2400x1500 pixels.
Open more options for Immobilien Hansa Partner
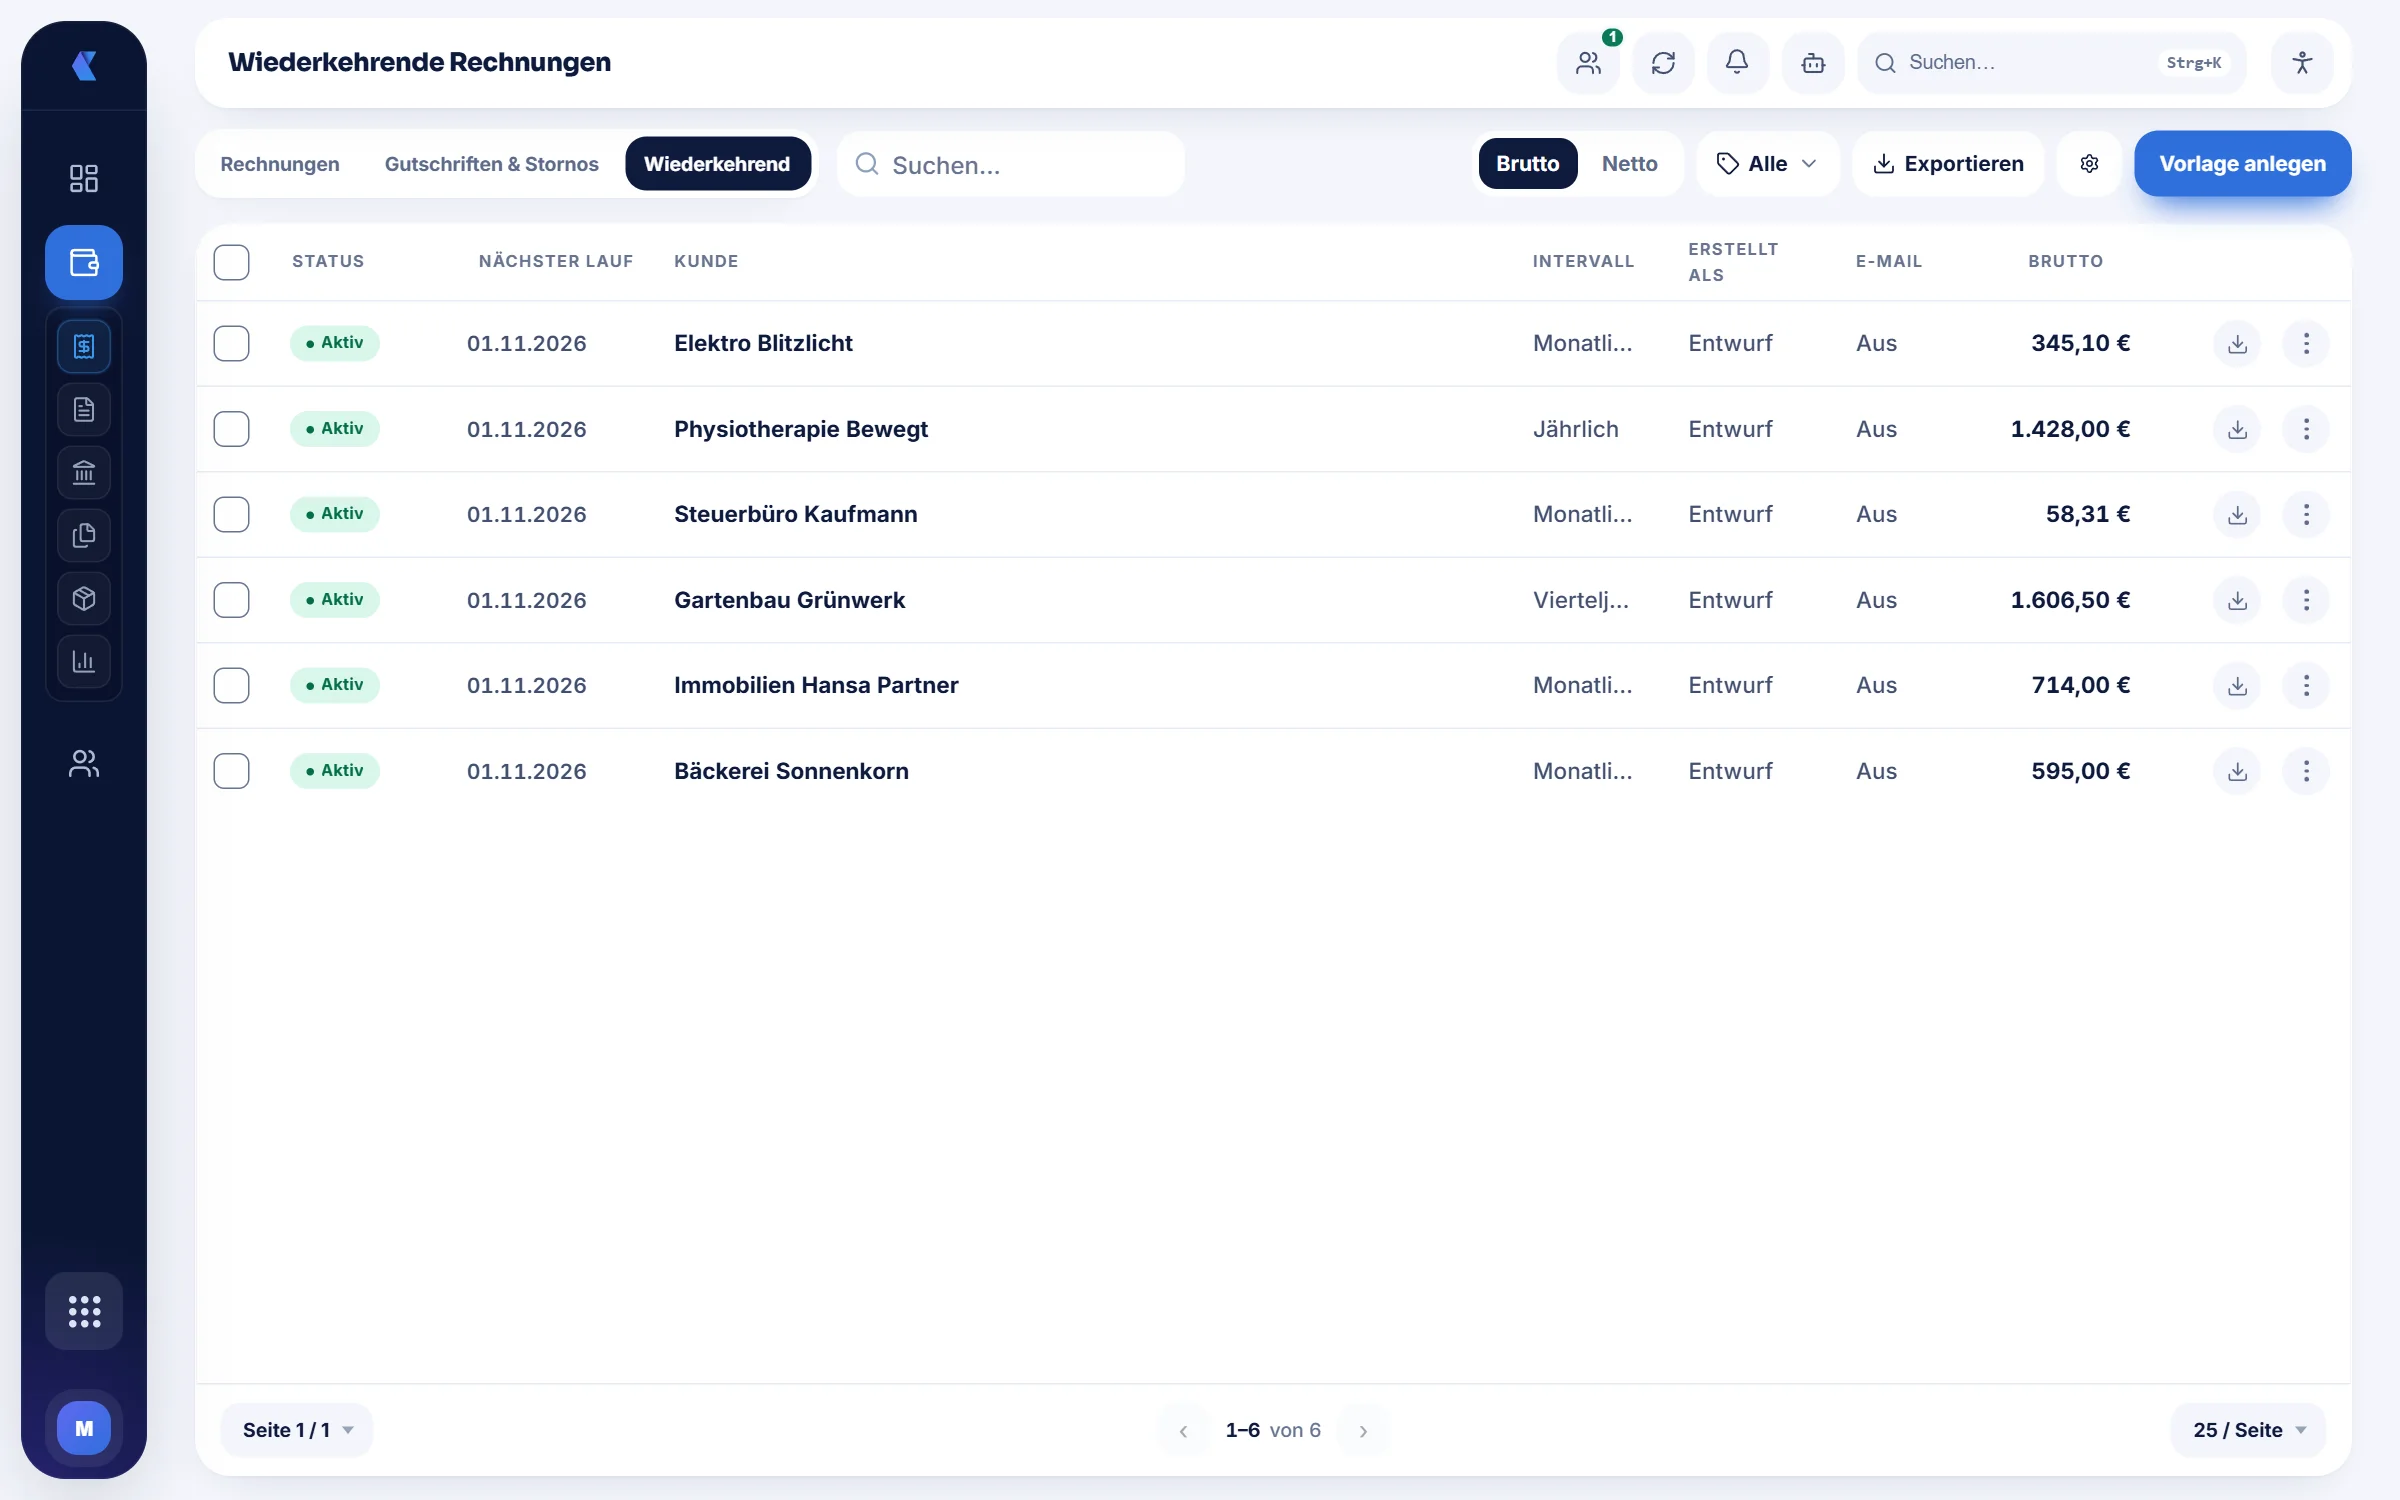2306,686
